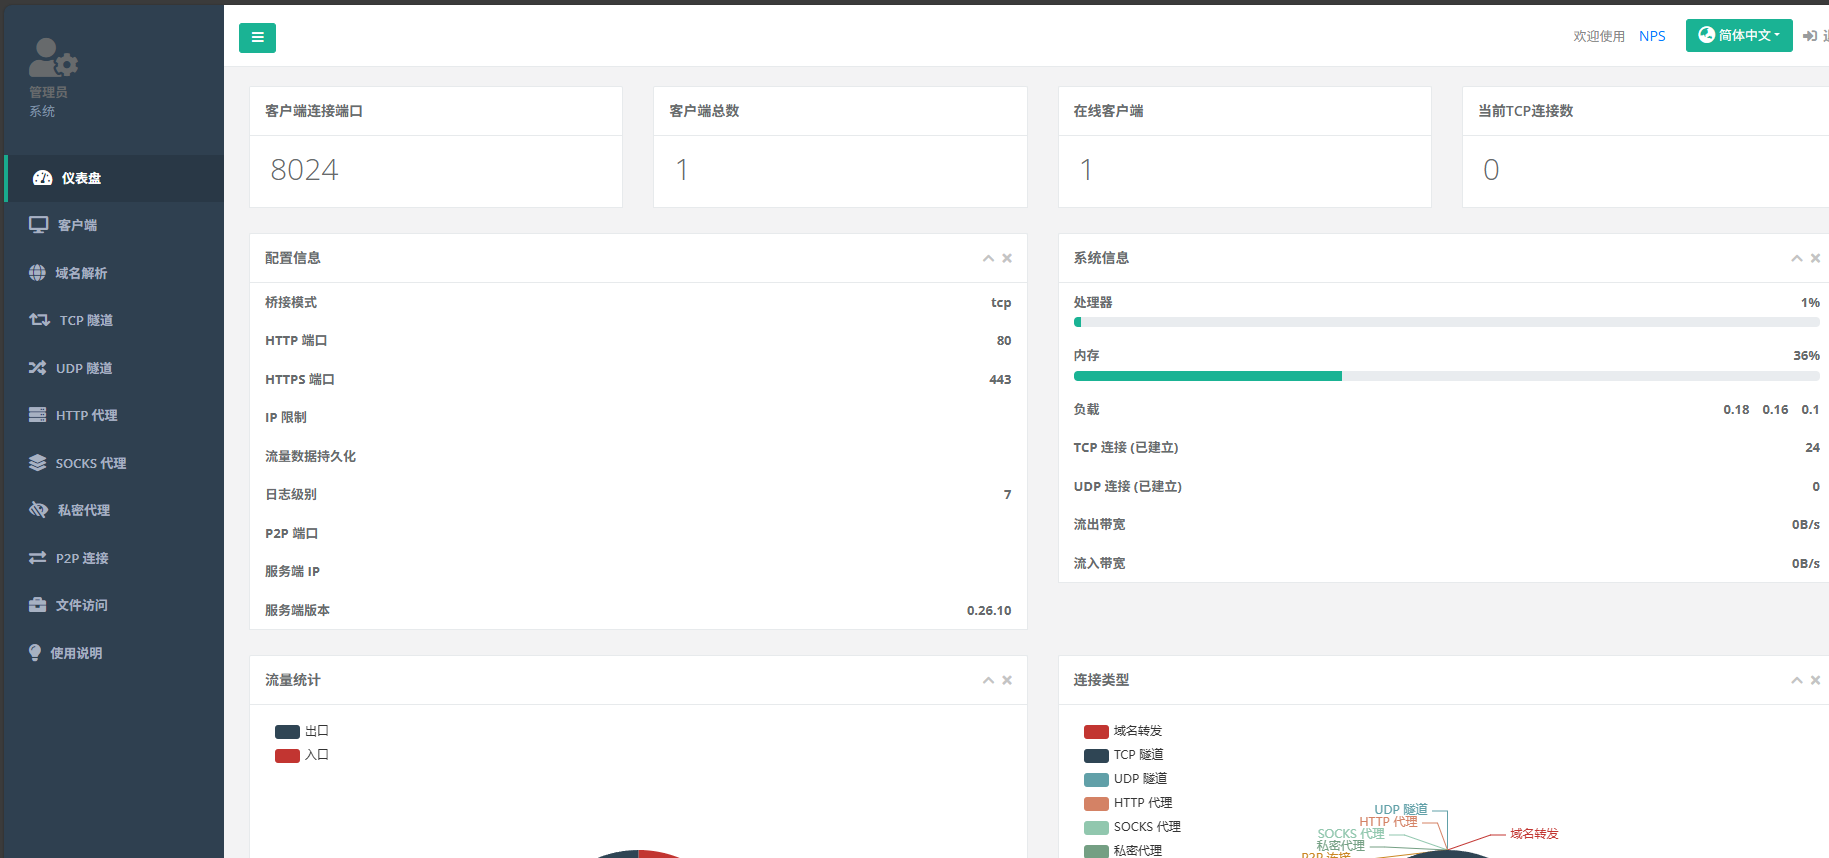Open the 客户端 monitor icon in sidebar
The height and width of the screenshot is (858, 1829).
click(38, 225)
